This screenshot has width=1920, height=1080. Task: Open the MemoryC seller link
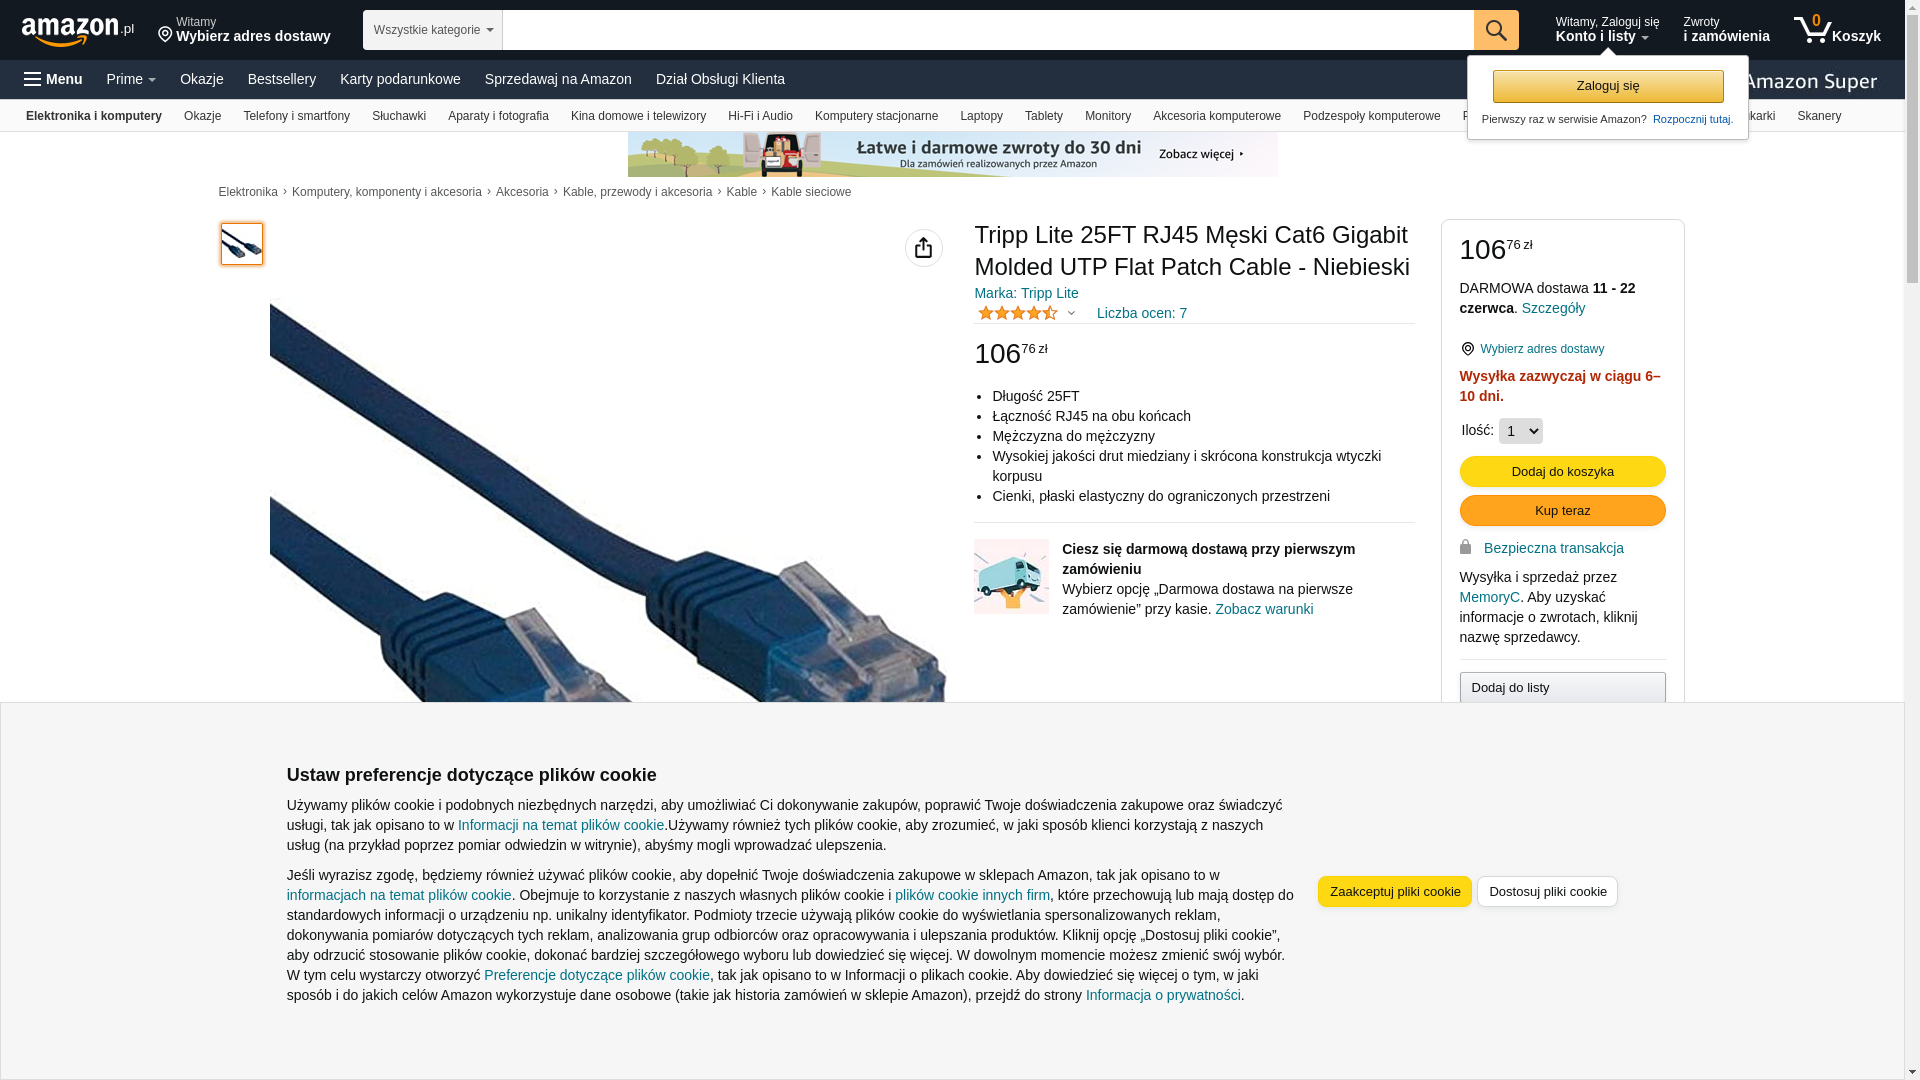[1489, 597]
